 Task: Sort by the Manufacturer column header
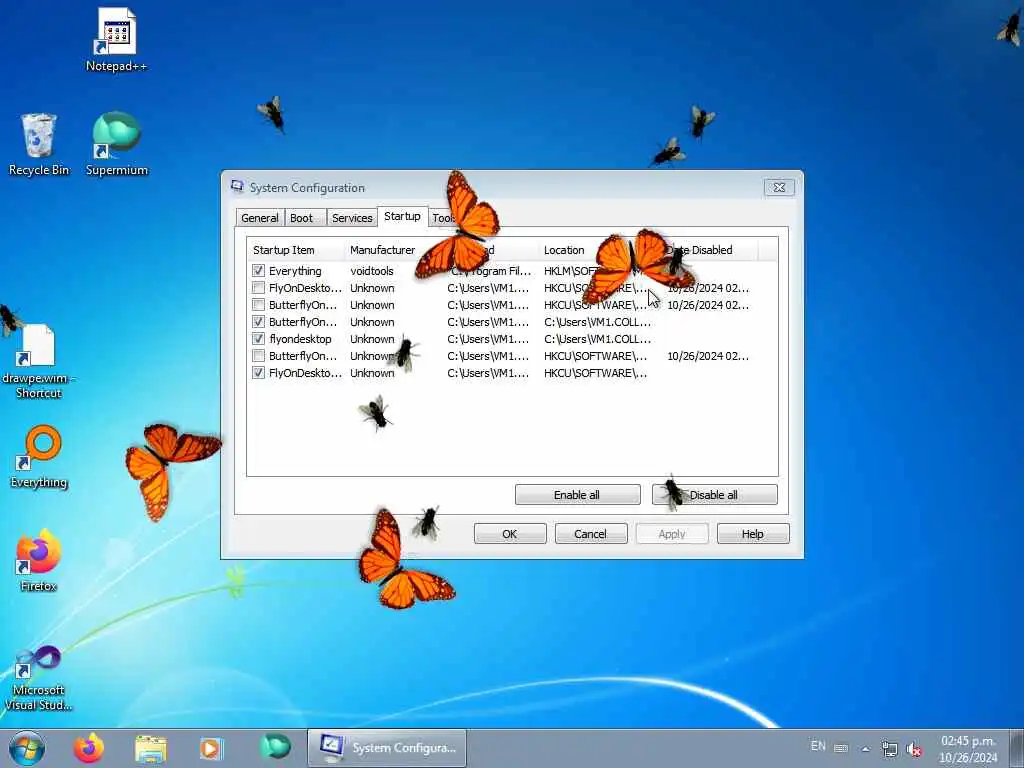pos(391,250)
